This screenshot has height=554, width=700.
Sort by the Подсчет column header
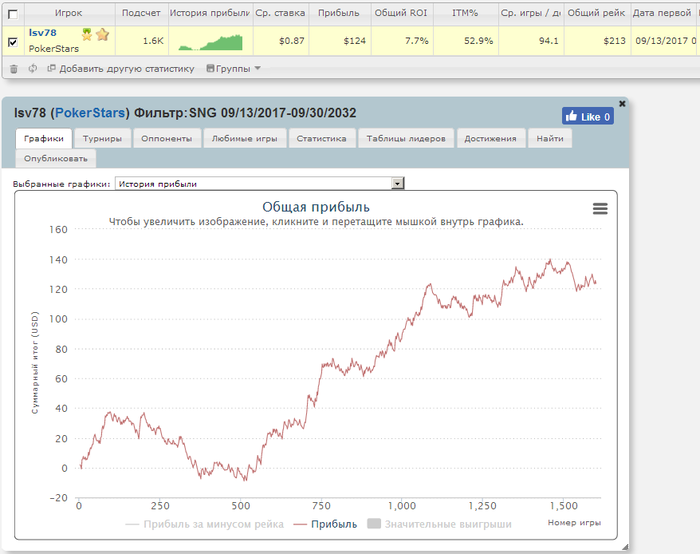(x=141, y=13)
